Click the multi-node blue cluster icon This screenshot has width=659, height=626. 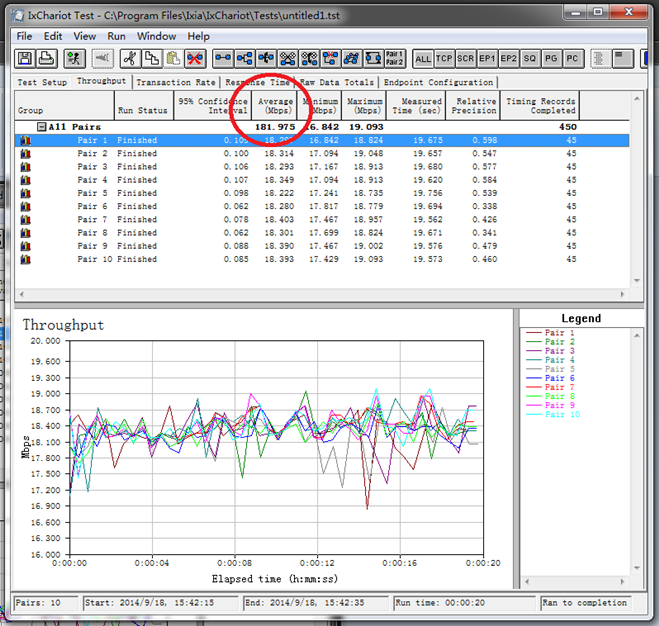click(x=352, y=58)
